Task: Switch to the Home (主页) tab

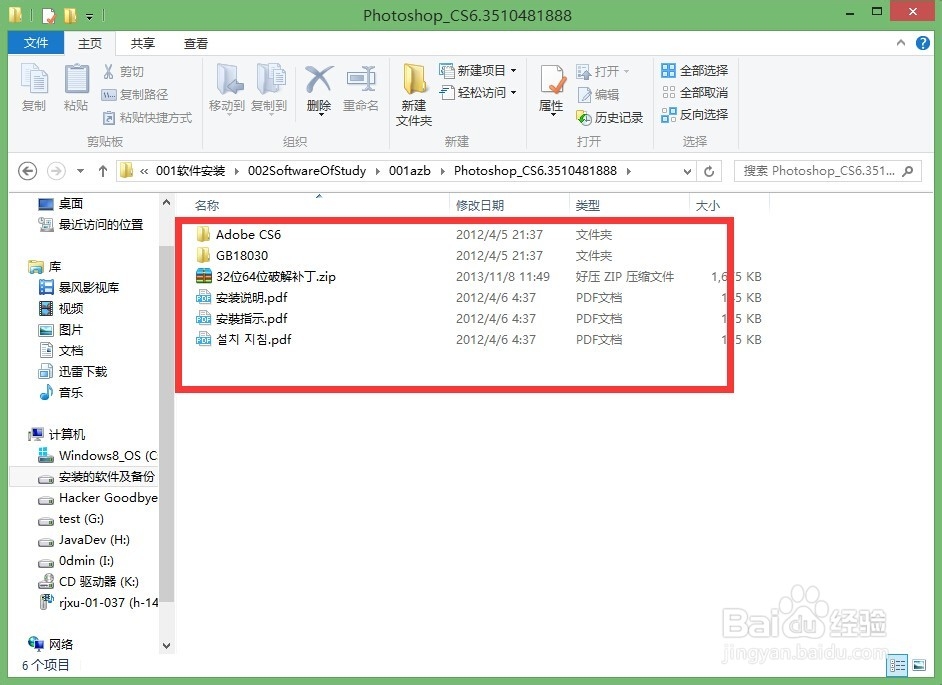Action: [x=90, y=43]
